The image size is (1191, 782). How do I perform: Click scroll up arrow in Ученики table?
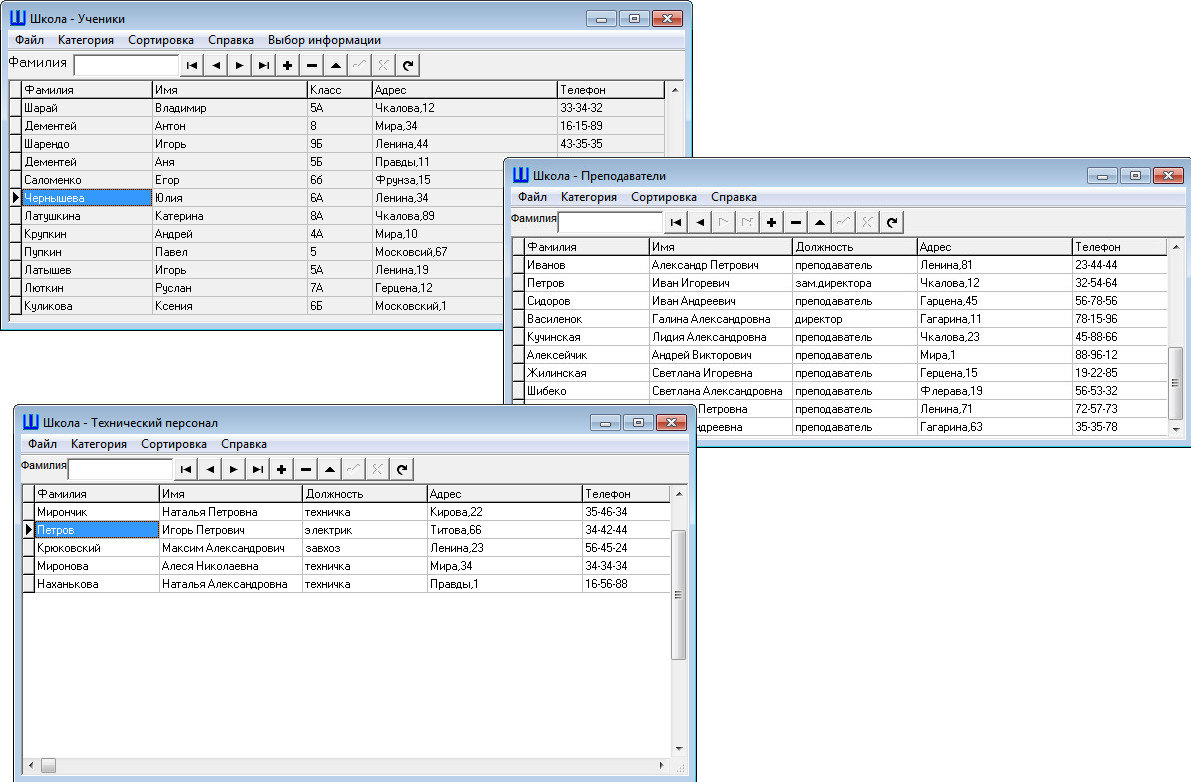click(x=674, y=90)
